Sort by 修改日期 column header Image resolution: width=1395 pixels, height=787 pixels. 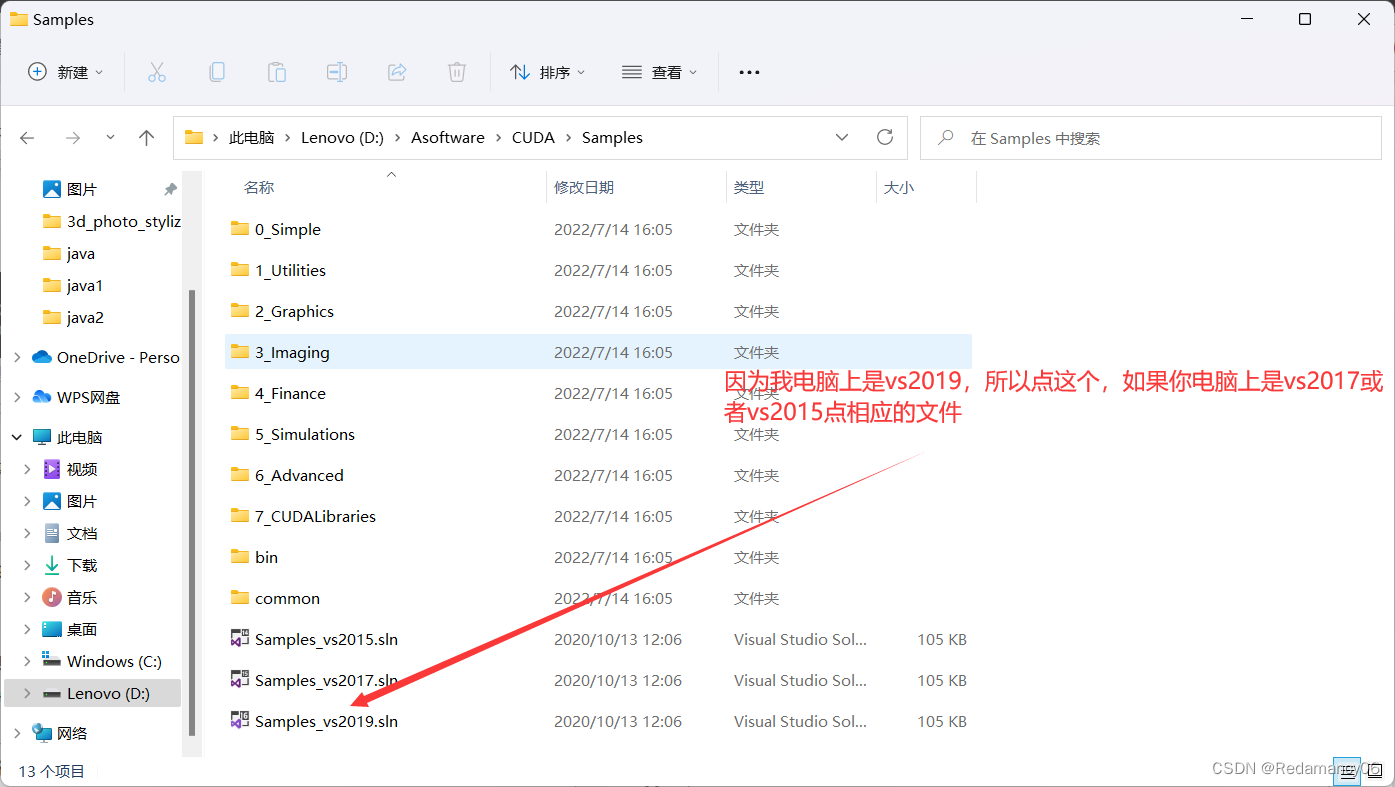click(x=584, y=187)
